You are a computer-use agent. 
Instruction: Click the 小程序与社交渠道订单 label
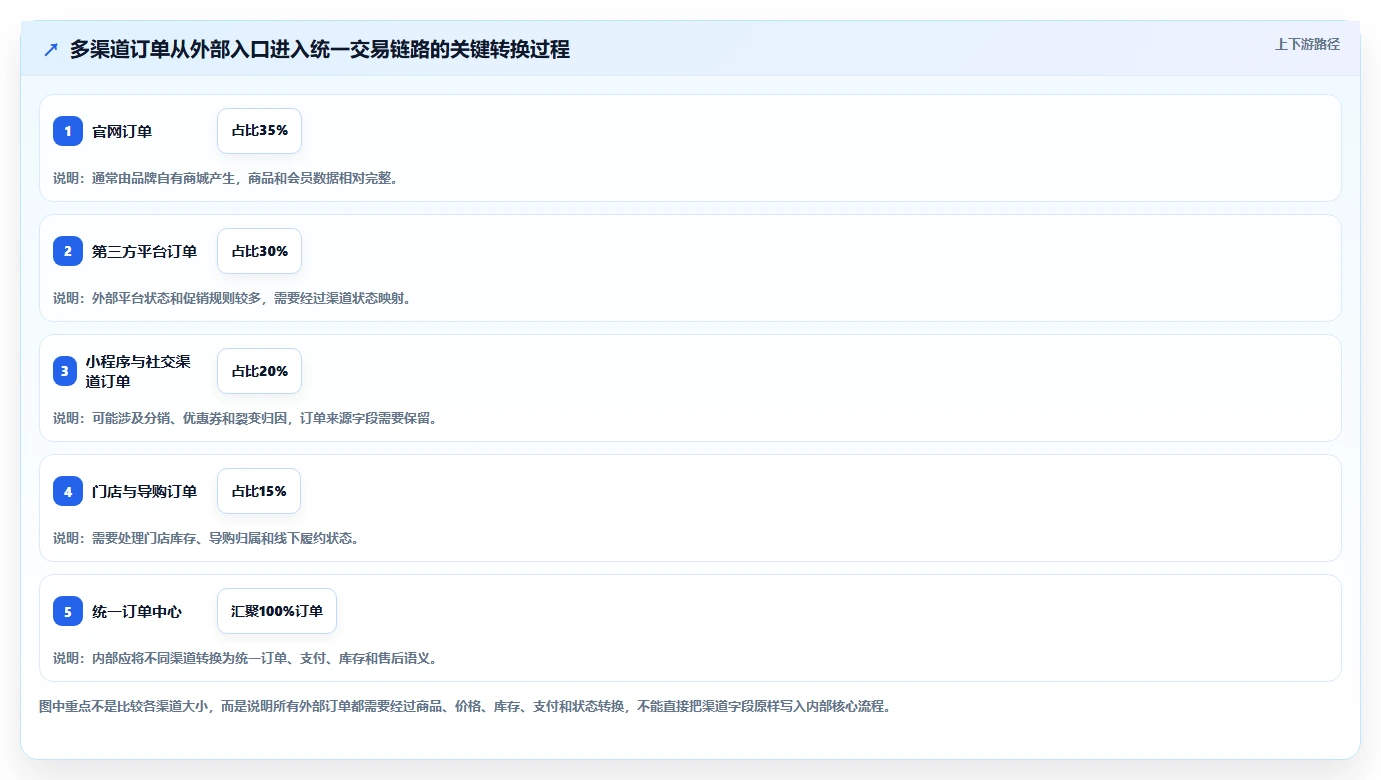138,371
